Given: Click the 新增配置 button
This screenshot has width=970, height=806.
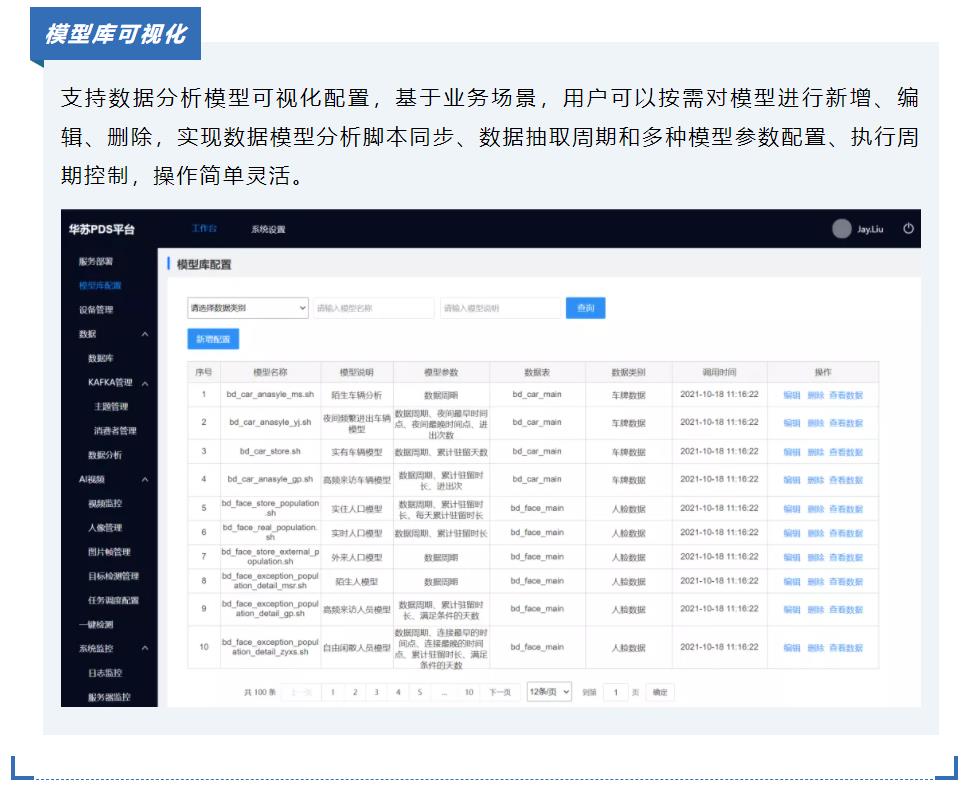Looking at the screenshot, I should 213,340.
